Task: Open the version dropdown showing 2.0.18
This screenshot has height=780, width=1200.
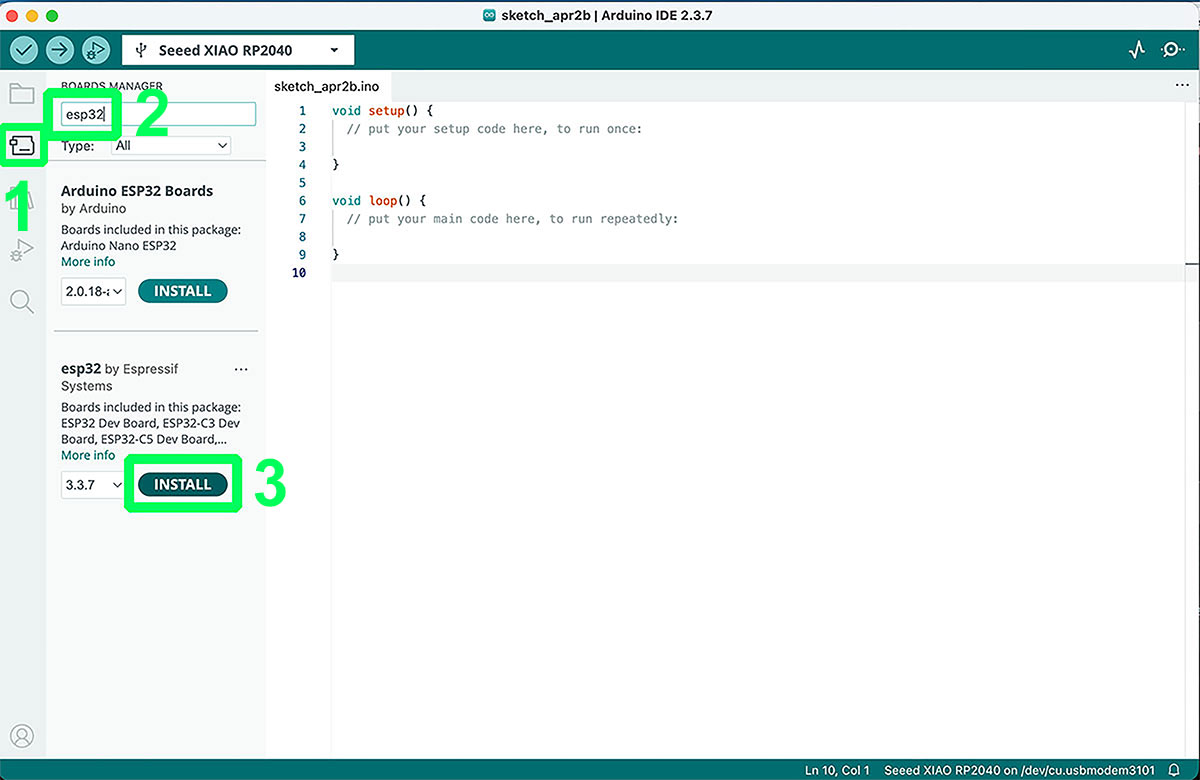Action: point(93,291)
